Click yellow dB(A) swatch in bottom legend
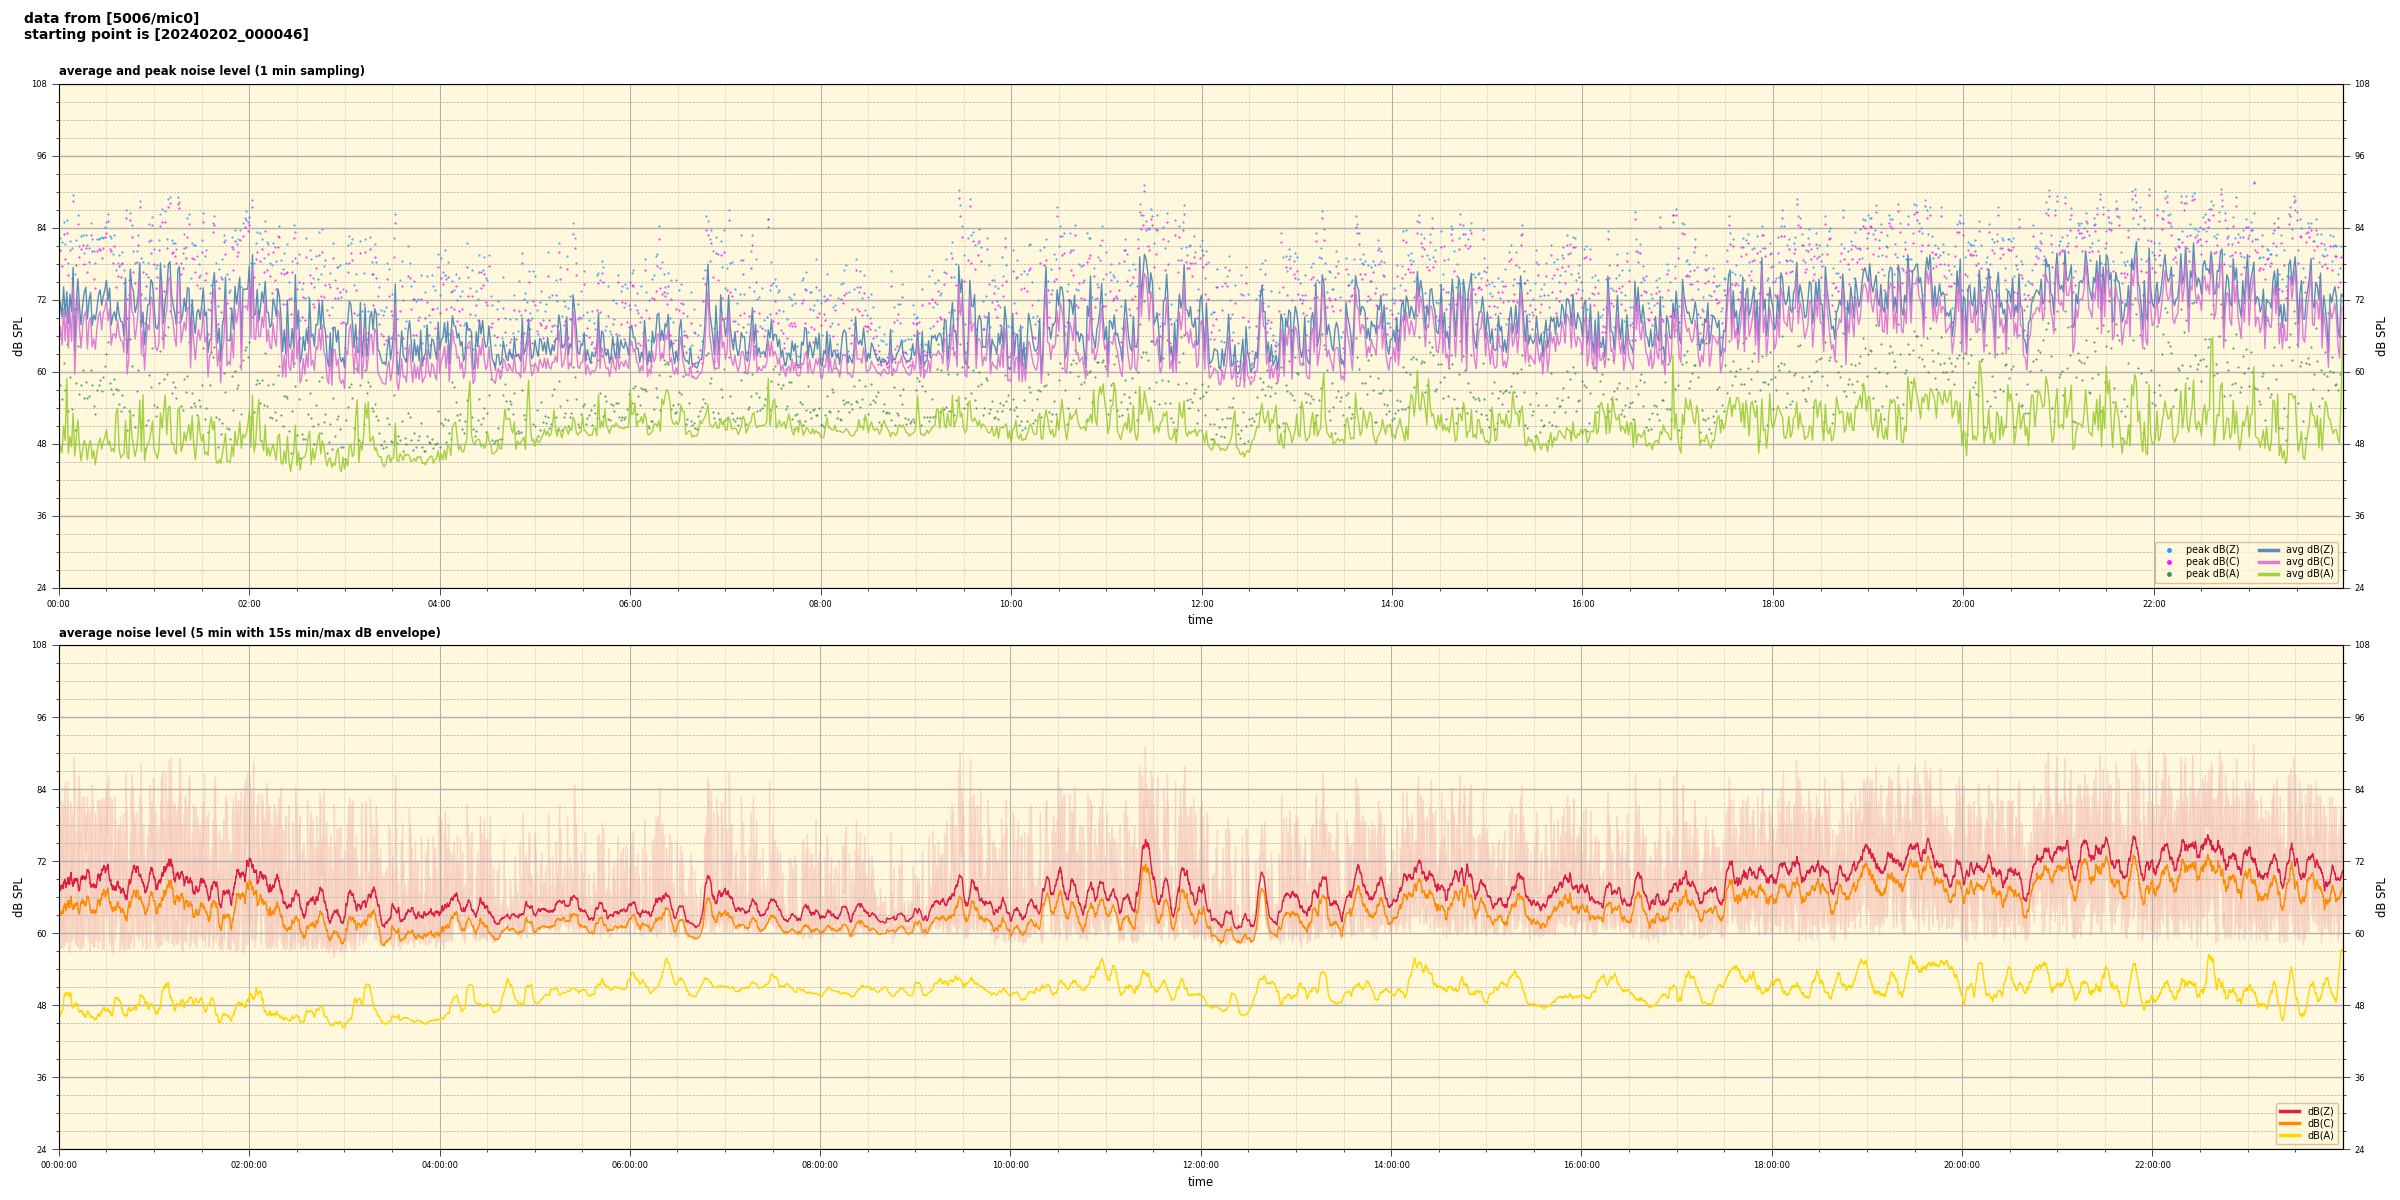The image size is (2400, 1200). [2289, 1135]
